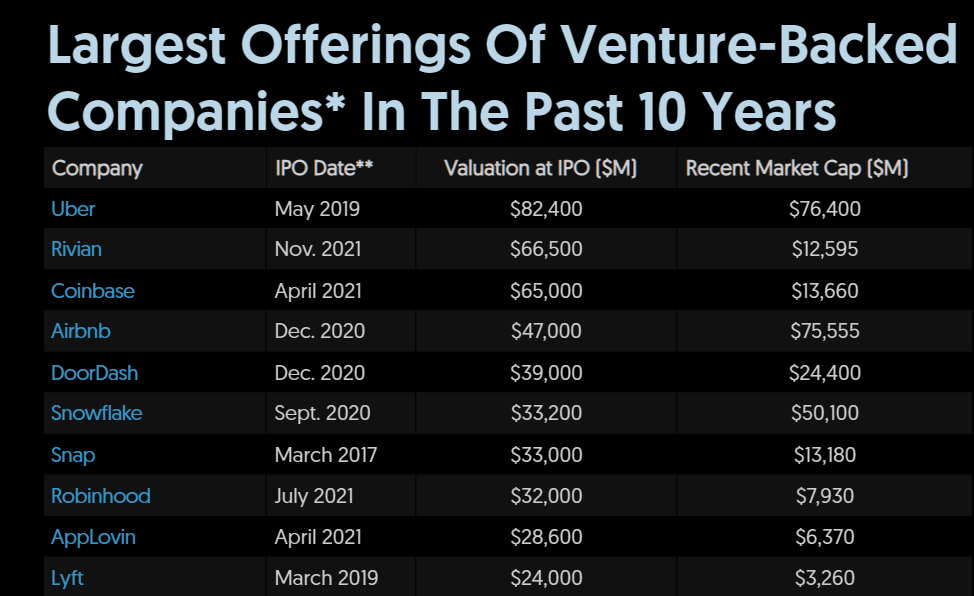Select Rivian's Nov. 2021 date cell
This screenshot has width=974, height=596.
[x=318, y=250]
